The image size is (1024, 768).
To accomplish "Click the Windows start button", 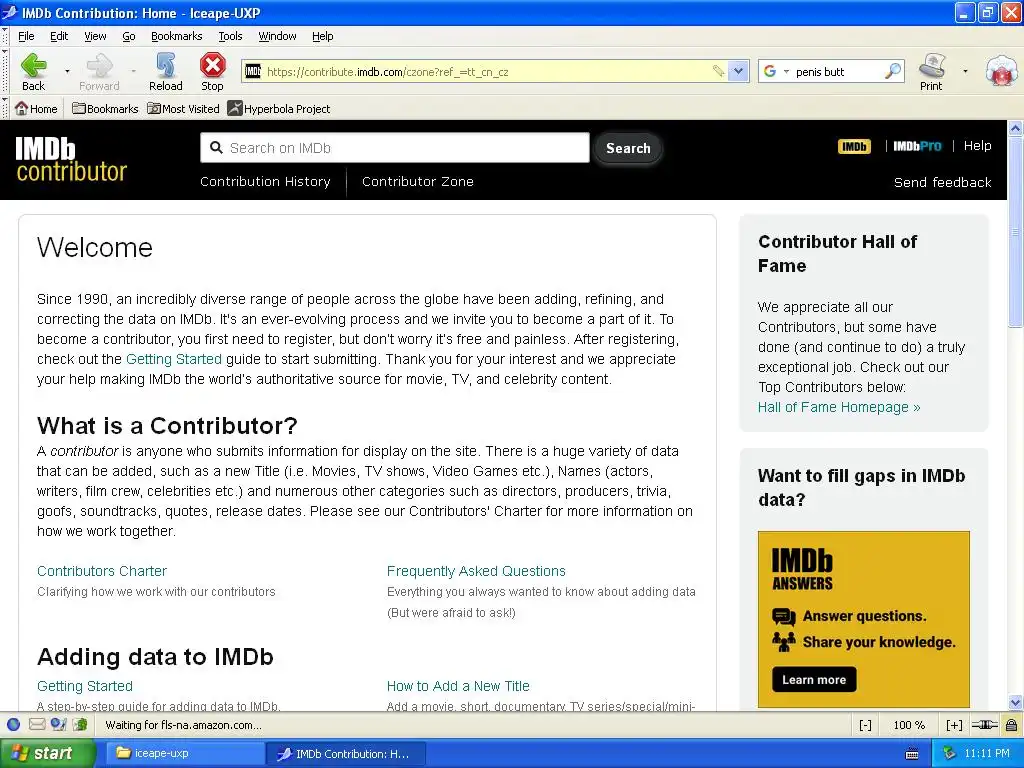I will pos(47,753).
